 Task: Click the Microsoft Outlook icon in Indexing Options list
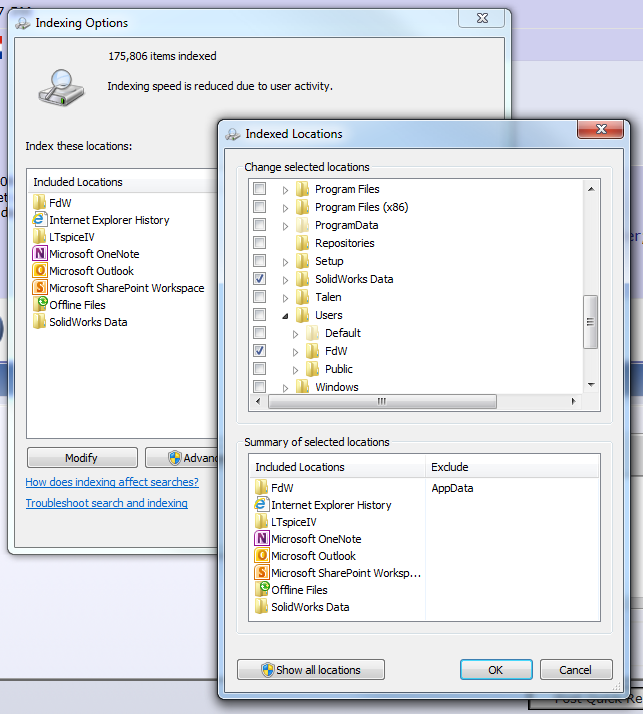click(40, 270)
